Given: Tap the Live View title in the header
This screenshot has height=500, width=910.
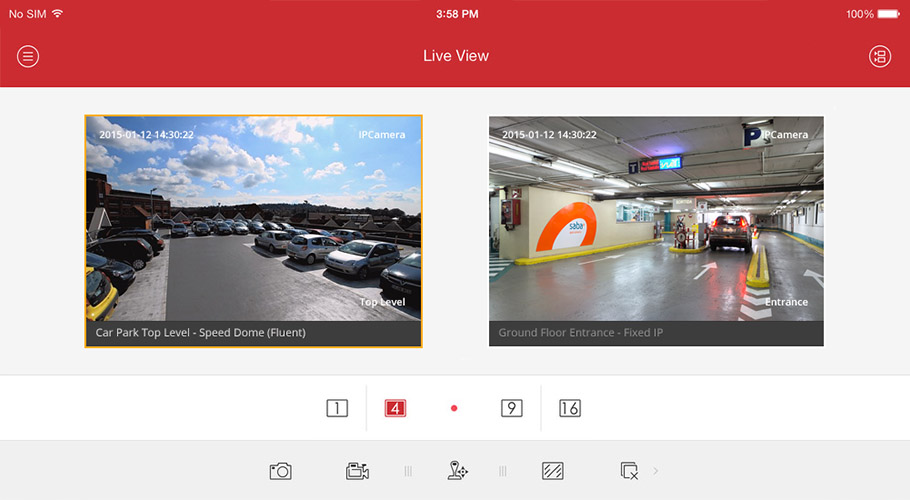Looking at the screenshot, I should (456, 56).
